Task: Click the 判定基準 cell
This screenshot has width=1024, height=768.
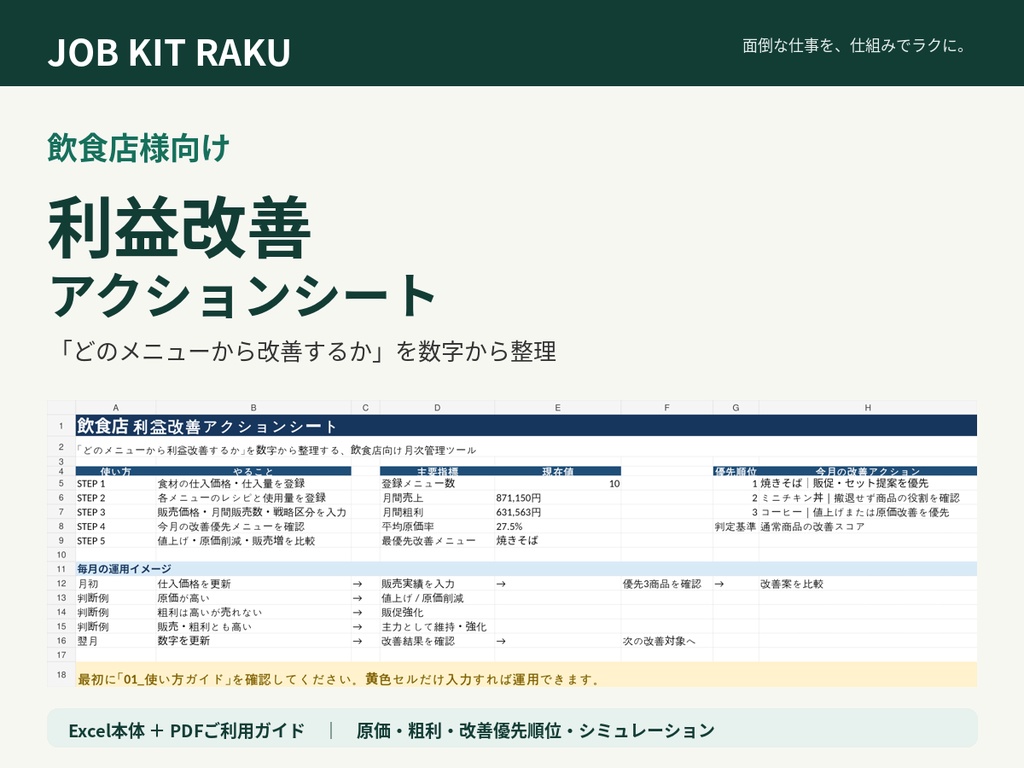Action: (x=735, y=526)
